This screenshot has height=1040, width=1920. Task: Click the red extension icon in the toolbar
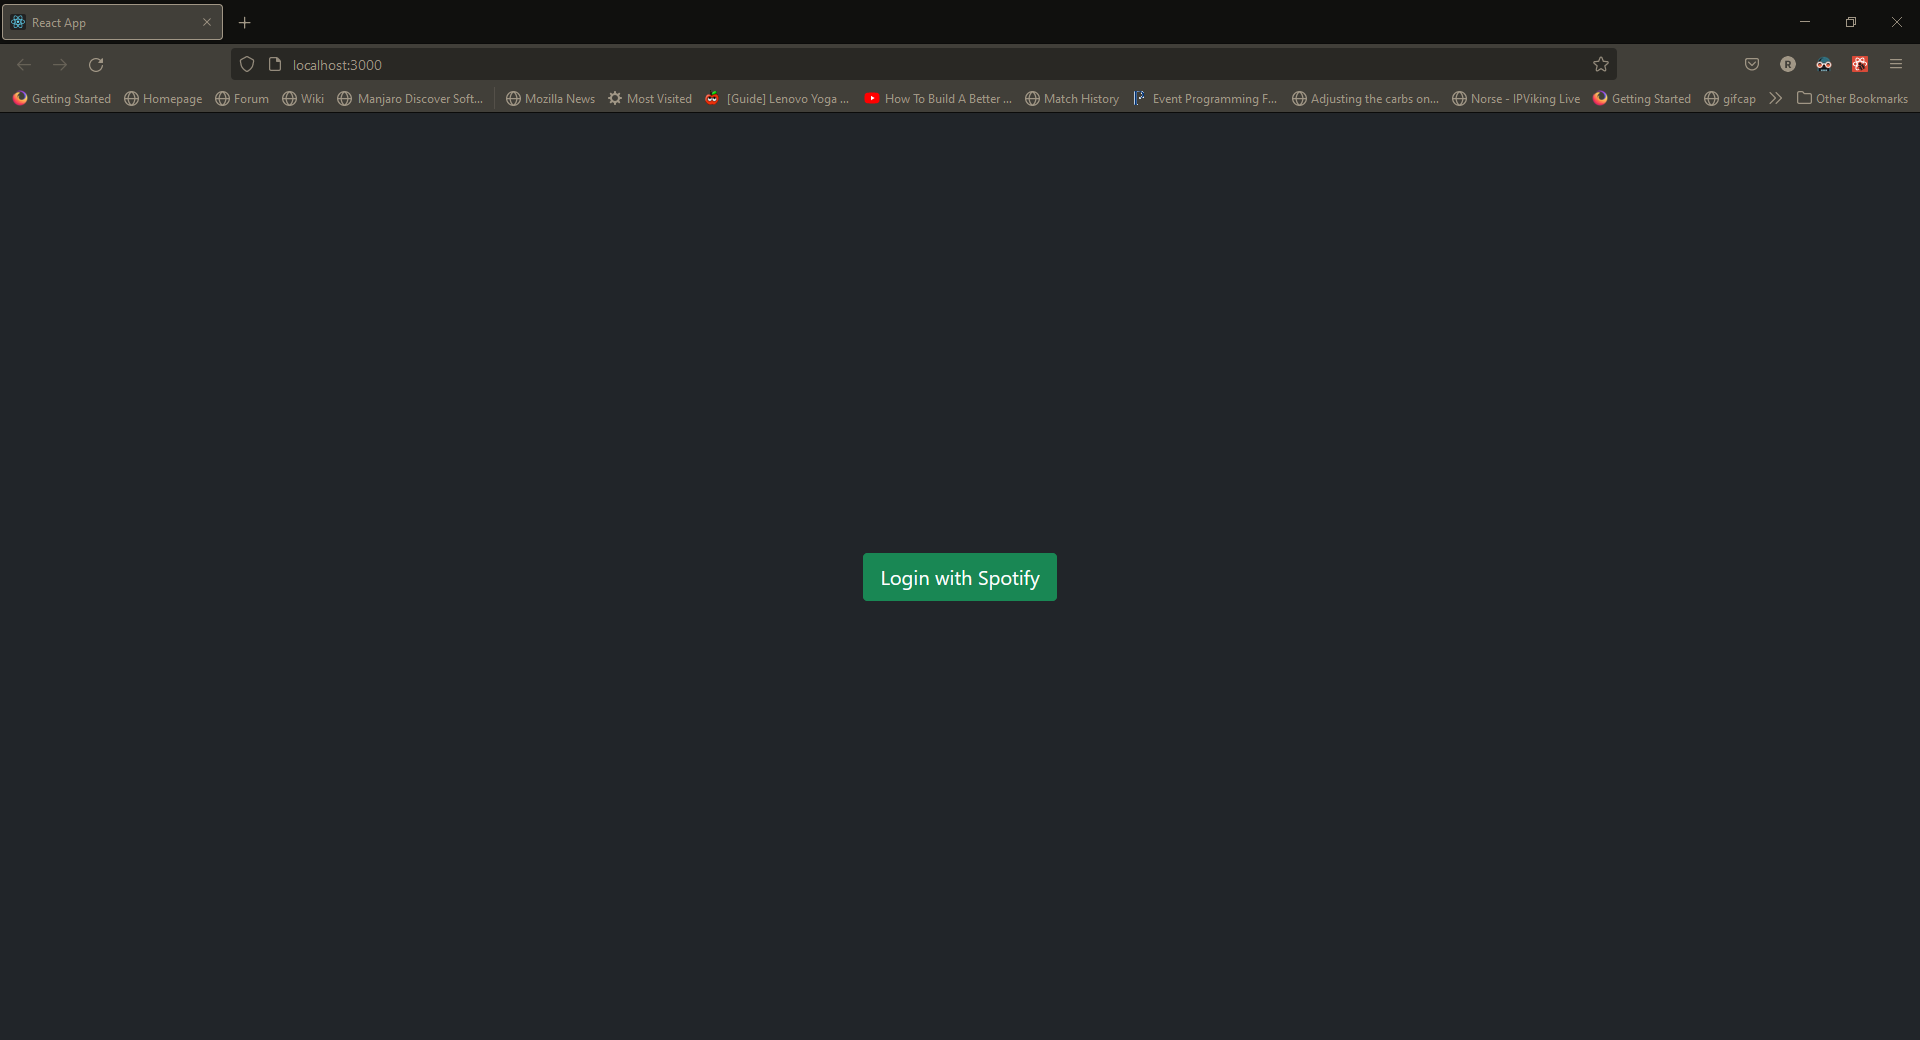point(1860,65)
